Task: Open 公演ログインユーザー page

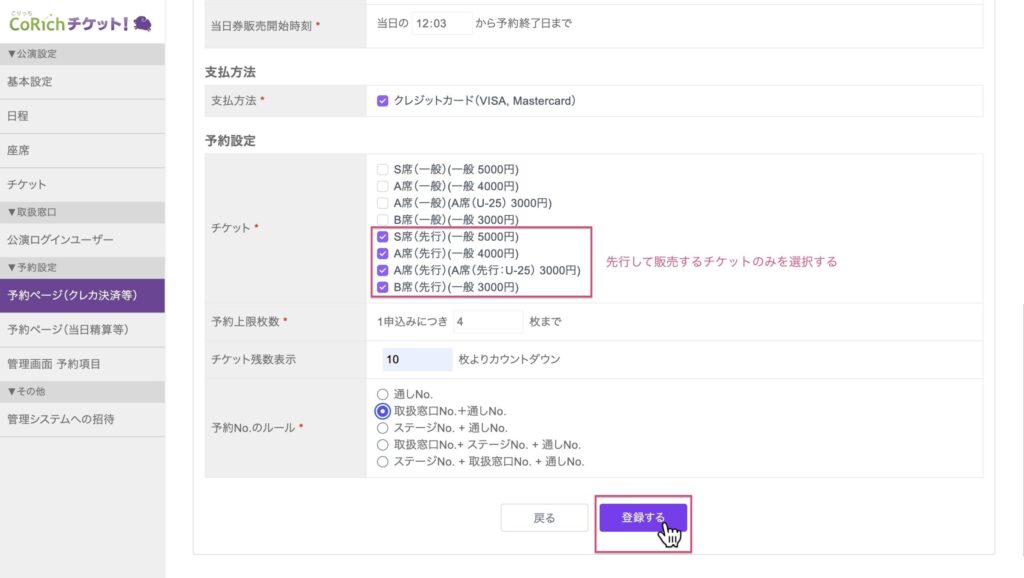Action: tap(60, 240)
